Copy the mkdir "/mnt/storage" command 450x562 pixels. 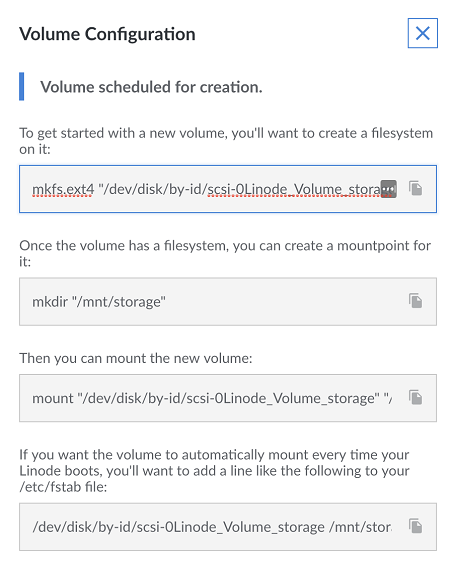click(416, 301)
